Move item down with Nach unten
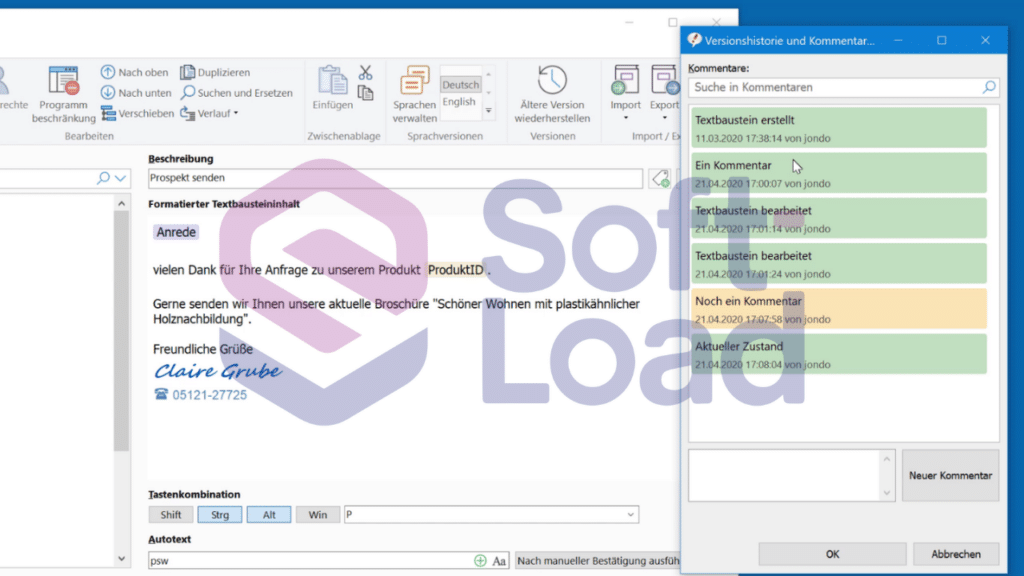Screen dimensions: 1024x576 [x=136, y=93]
